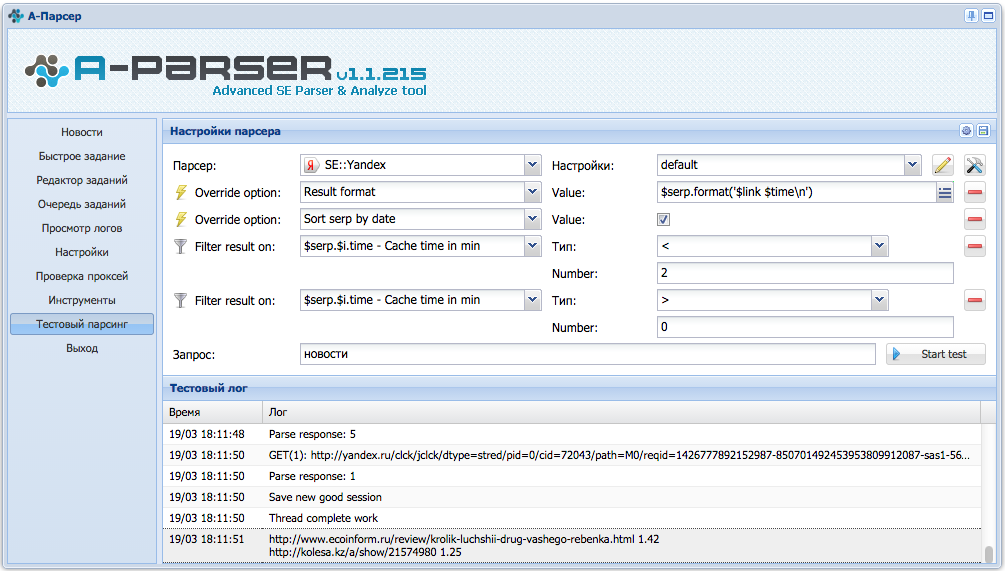Expand the Парсер SE::Yandex dropdown

[532, 165]
